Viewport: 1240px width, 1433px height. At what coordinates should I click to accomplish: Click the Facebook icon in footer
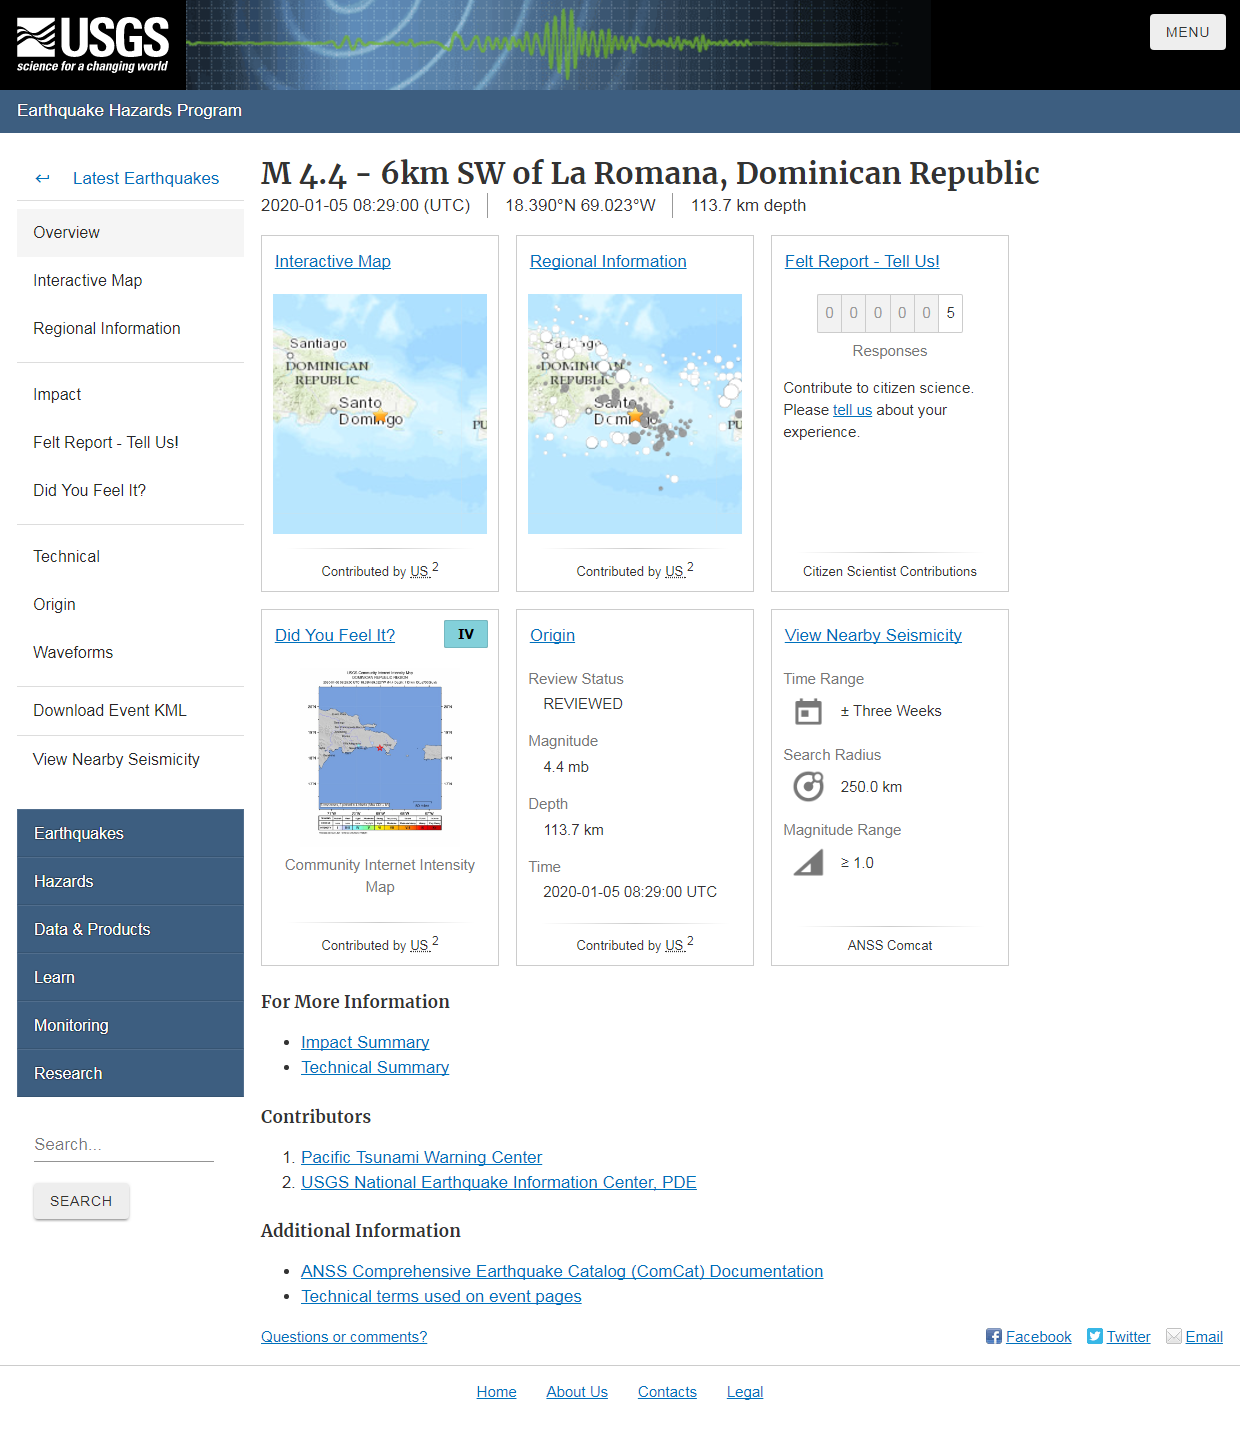(994, 1336)
